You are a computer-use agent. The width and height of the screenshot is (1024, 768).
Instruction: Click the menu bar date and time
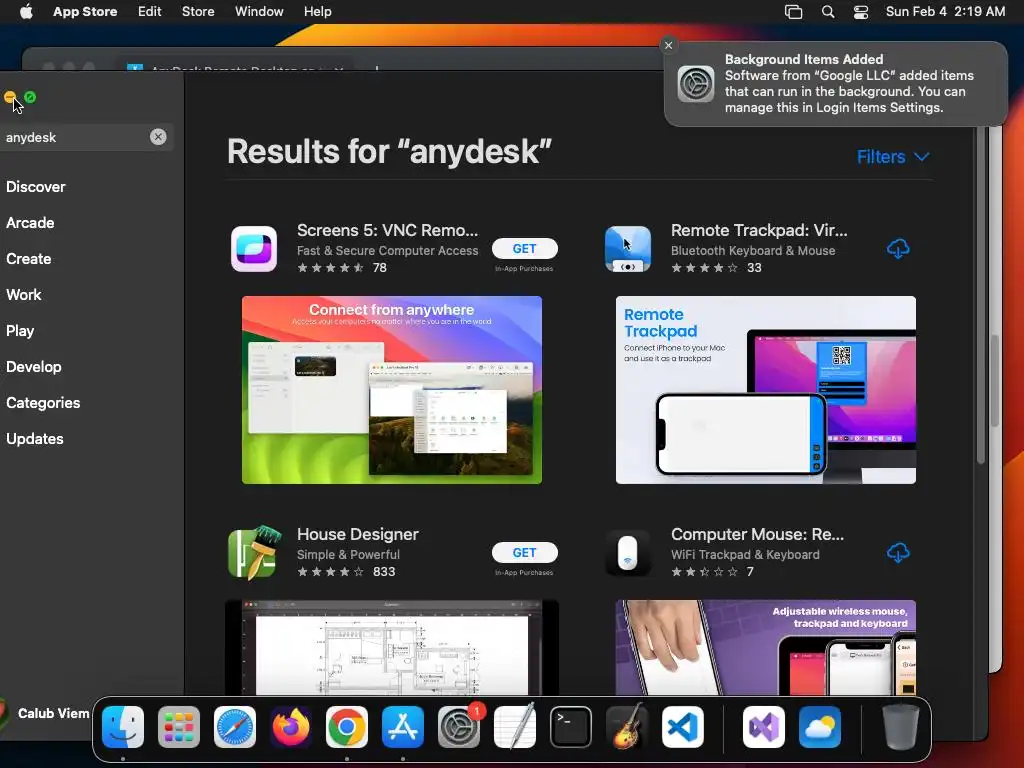[x=945, y=12]
